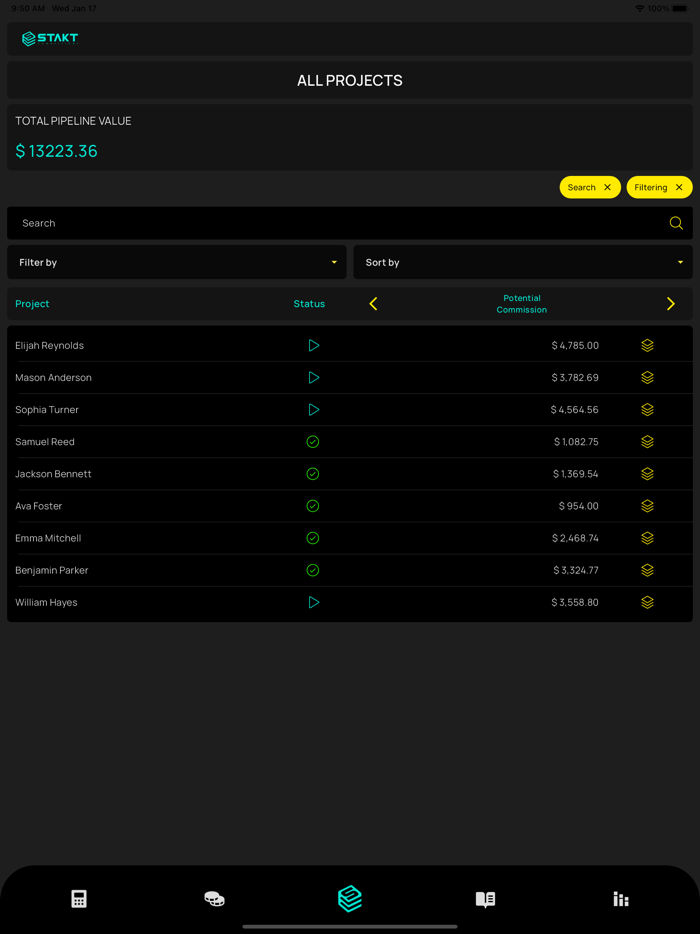Click the $ 3,782.69 commission value
The height and width of the screenshot is (934, 700).
point(575,378)
